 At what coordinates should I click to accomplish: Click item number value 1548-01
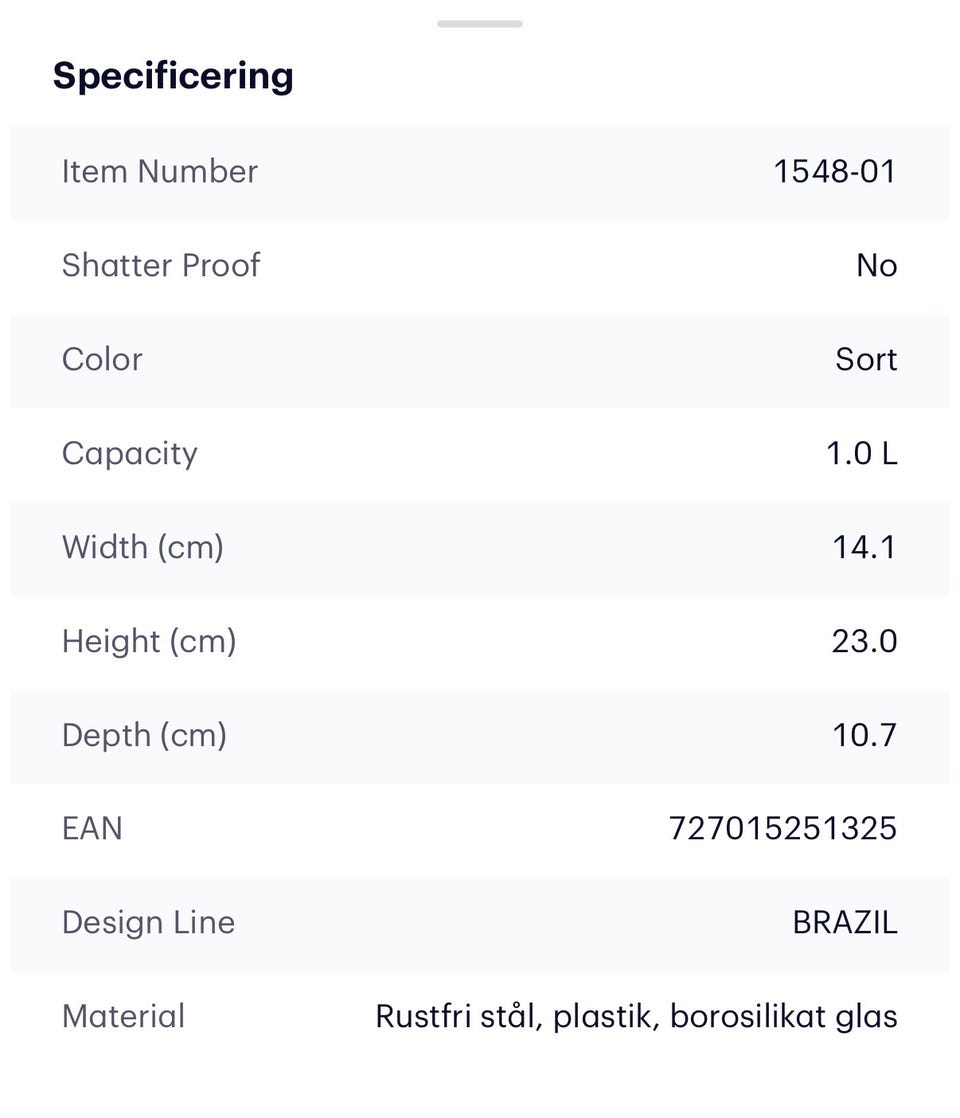click(x=835, y=172)
